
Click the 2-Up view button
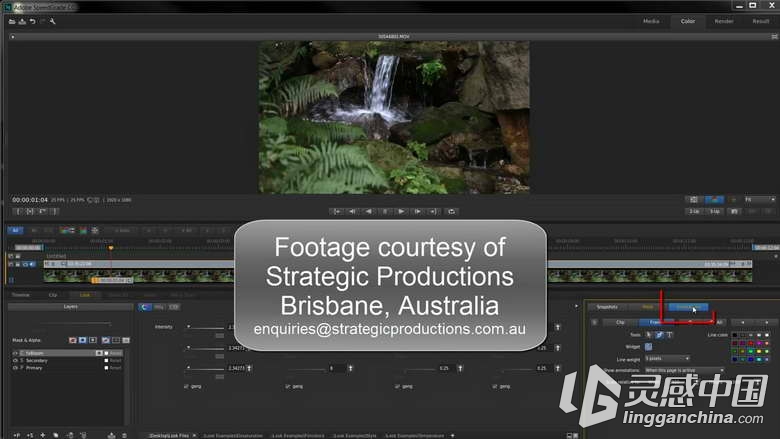(694, 211)
